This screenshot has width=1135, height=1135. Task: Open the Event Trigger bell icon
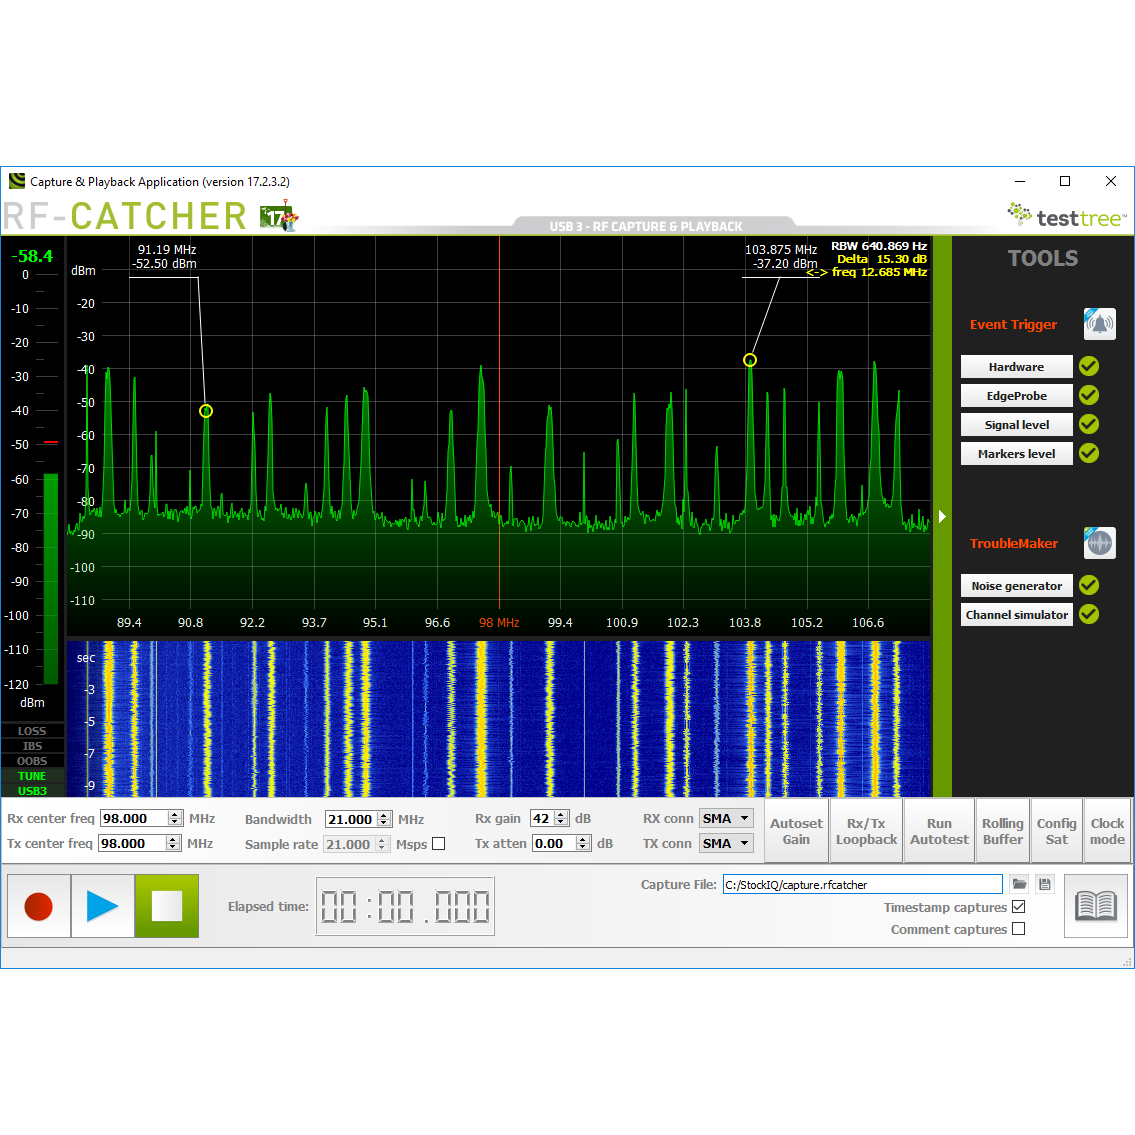tap(1099, 323)
